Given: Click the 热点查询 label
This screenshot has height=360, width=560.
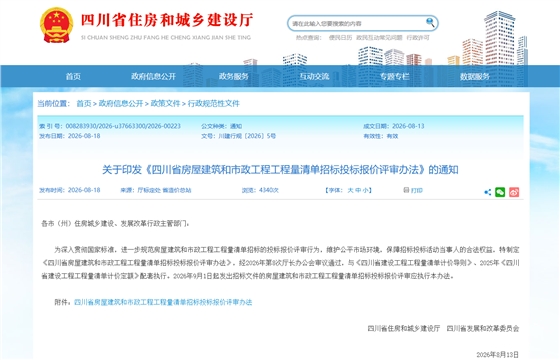Looking at the screenshot, I should 308,38.
